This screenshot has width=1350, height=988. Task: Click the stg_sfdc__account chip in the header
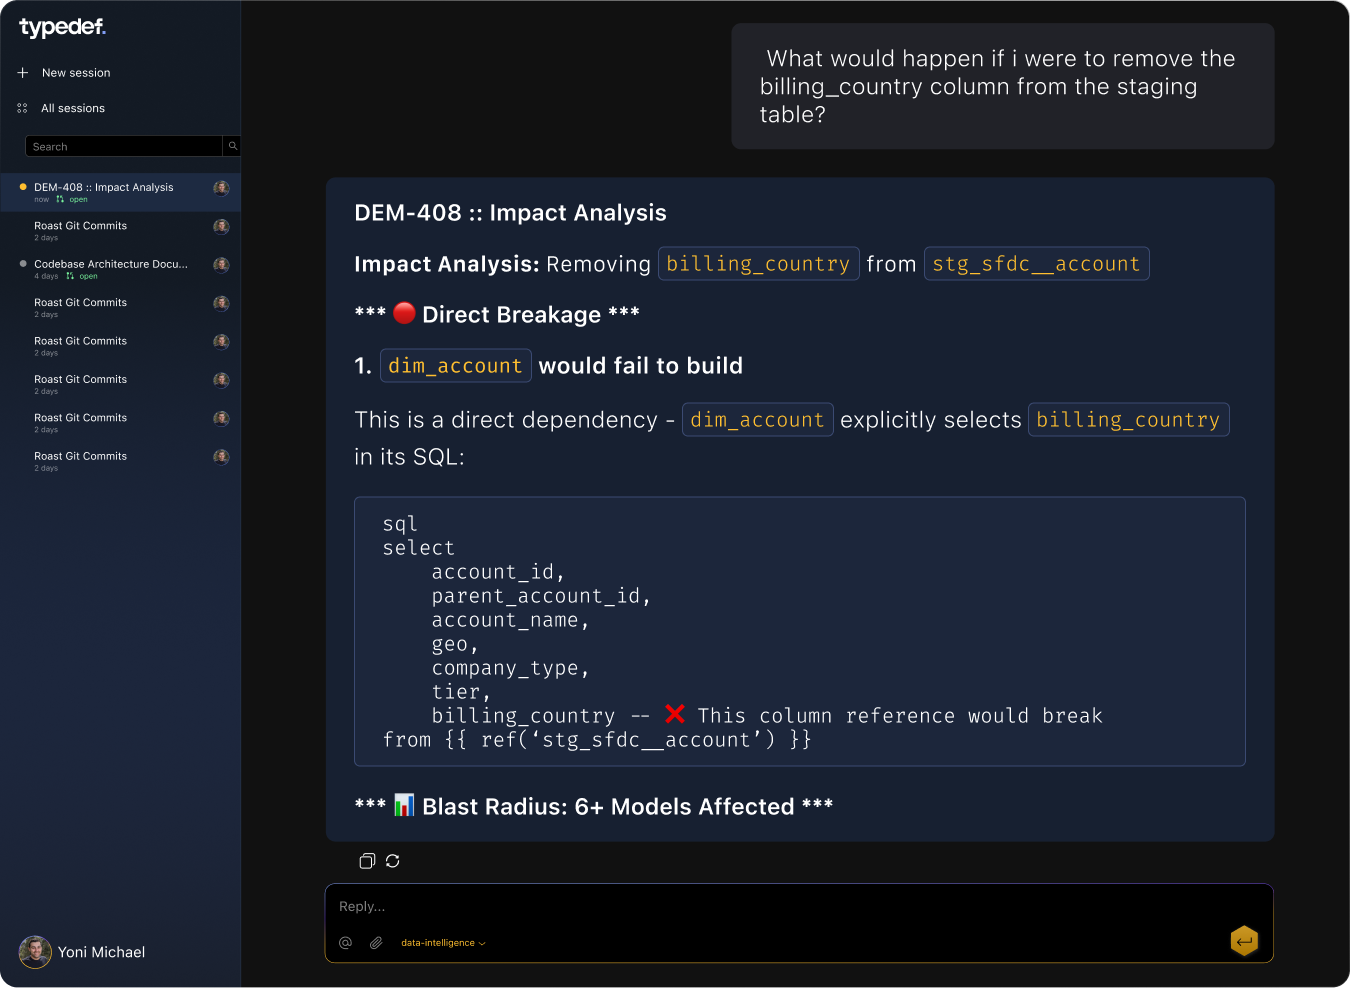1036,263
